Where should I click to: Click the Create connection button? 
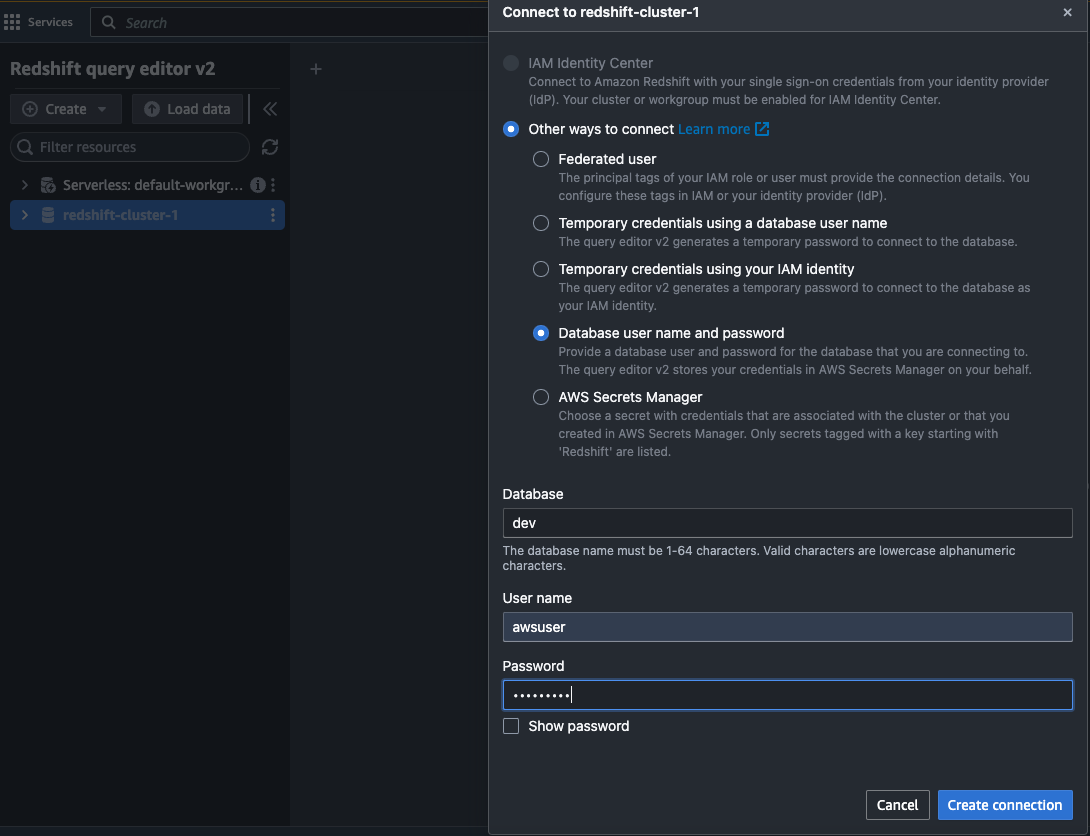click(1004, 805)
